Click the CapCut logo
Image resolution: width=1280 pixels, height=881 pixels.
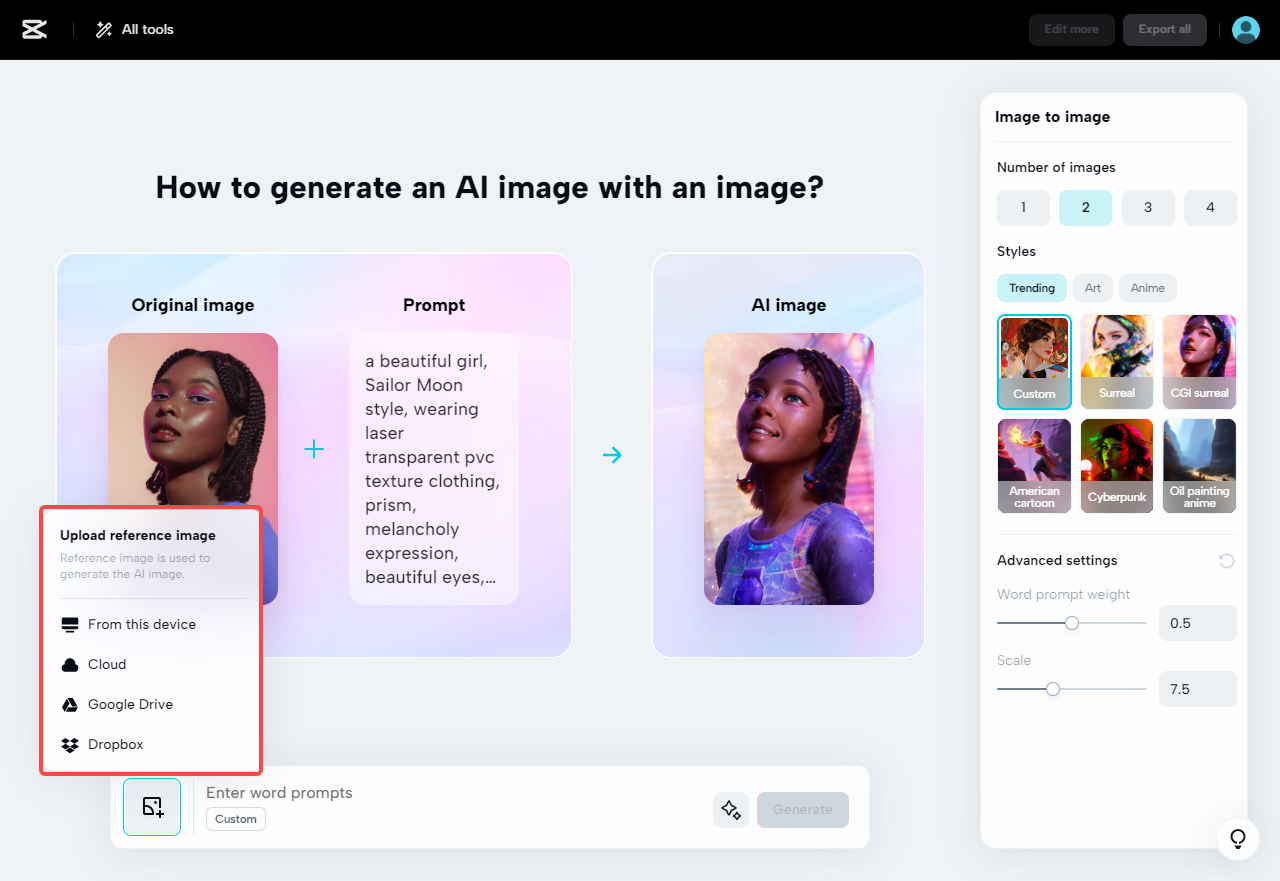(x=33, y=29)
